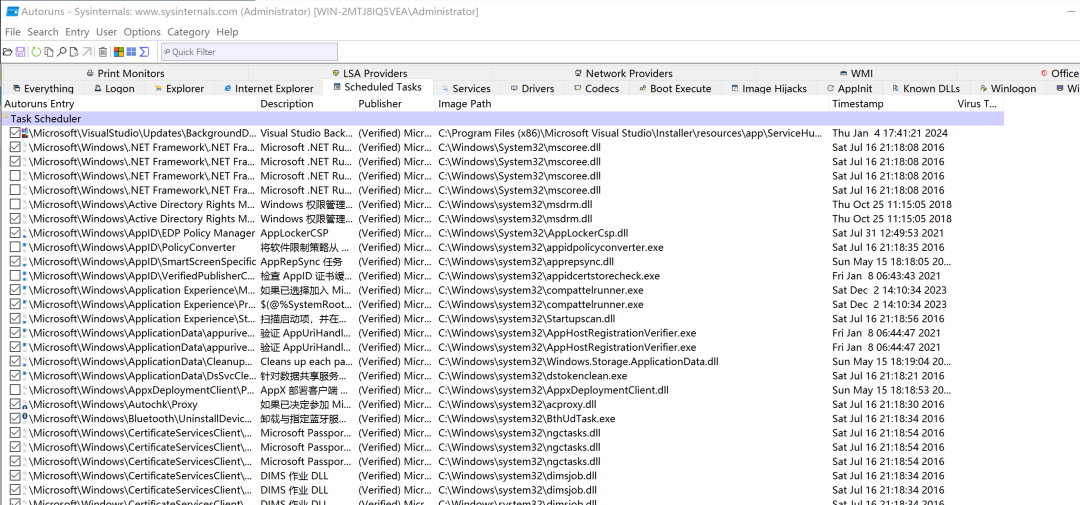This screenshot has height=505, width=1080.
Task: Click the BthUdTask.exe image path cell
Action: click(527, 418)
